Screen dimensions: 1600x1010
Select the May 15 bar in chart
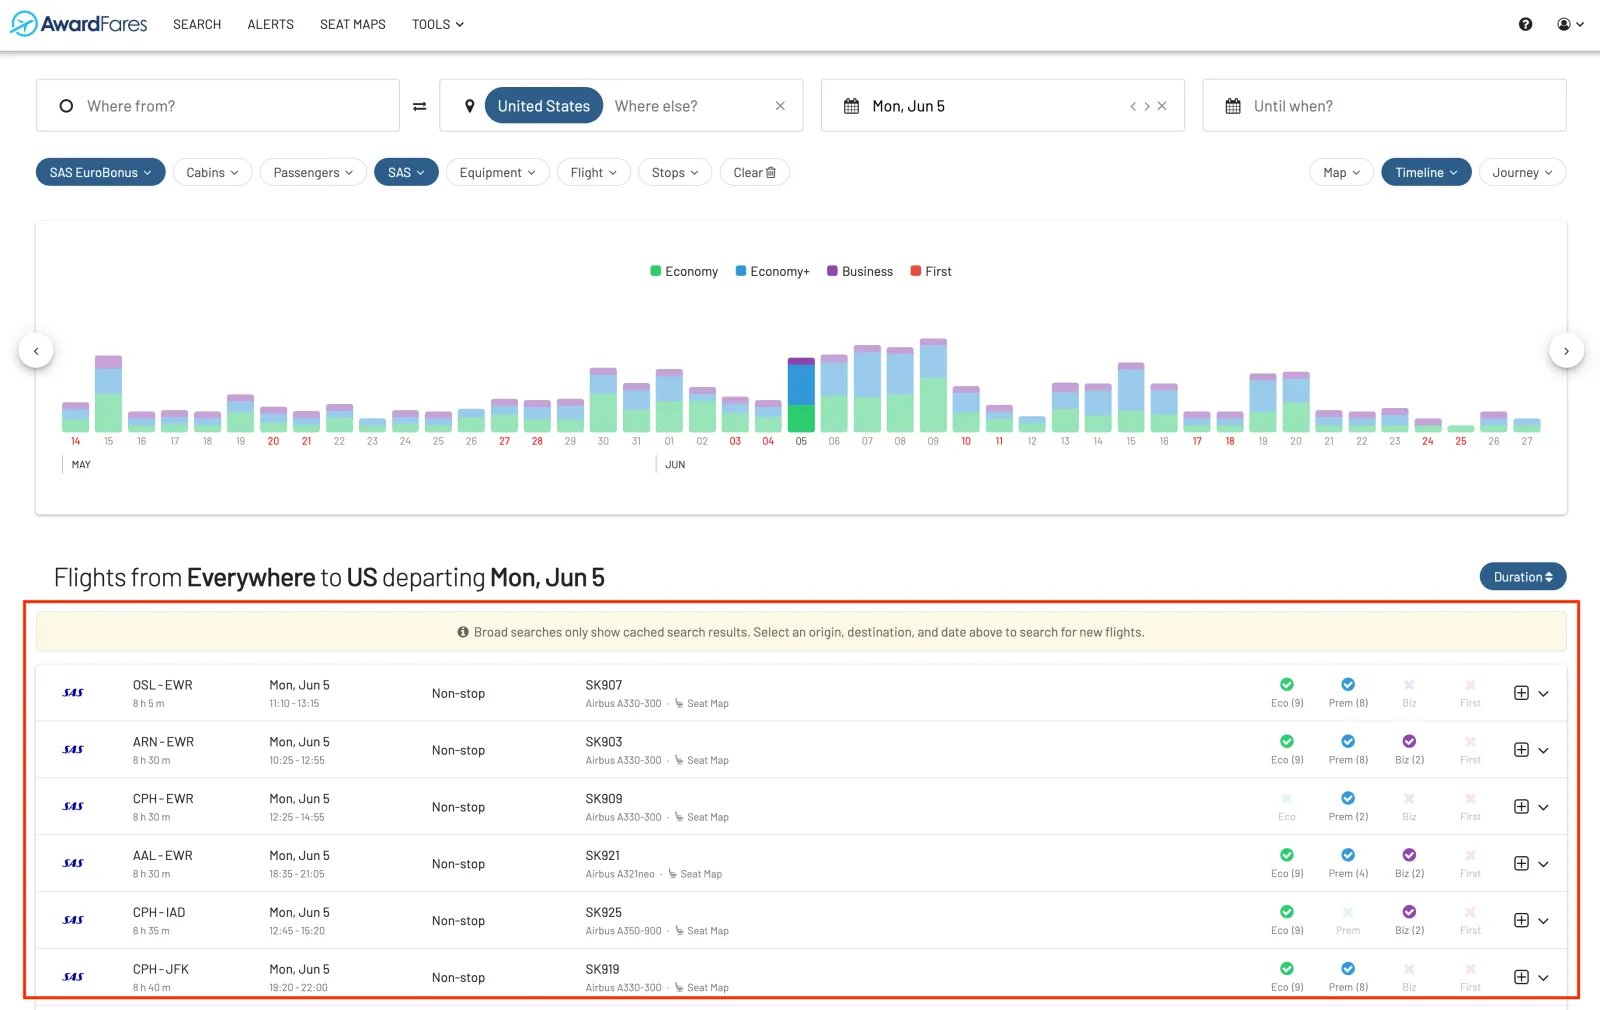click(x=108, y=394)
